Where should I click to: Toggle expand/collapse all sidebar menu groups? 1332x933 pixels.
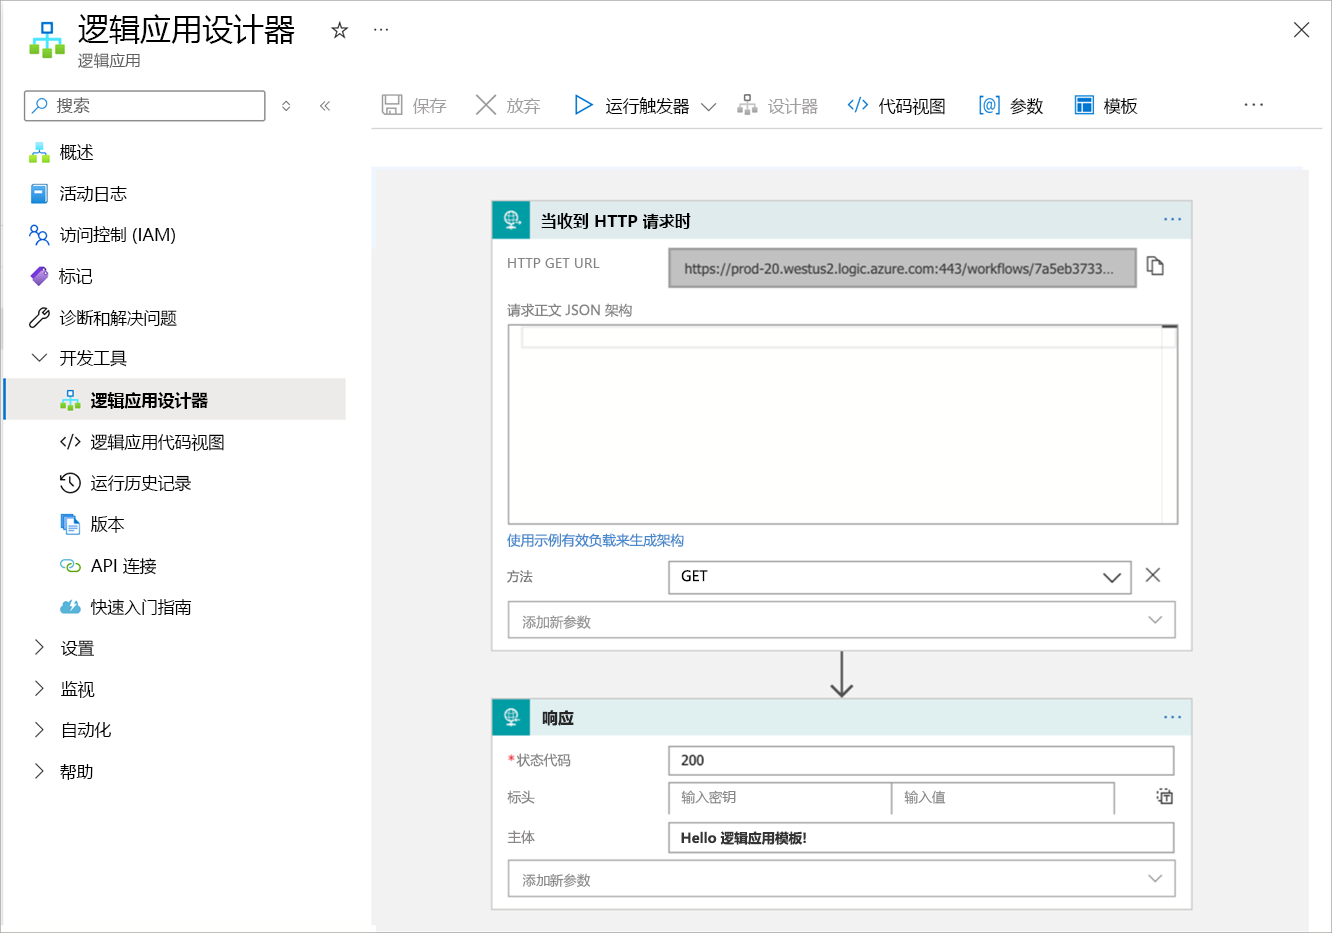pyautogui.click(x=286, y=106)
